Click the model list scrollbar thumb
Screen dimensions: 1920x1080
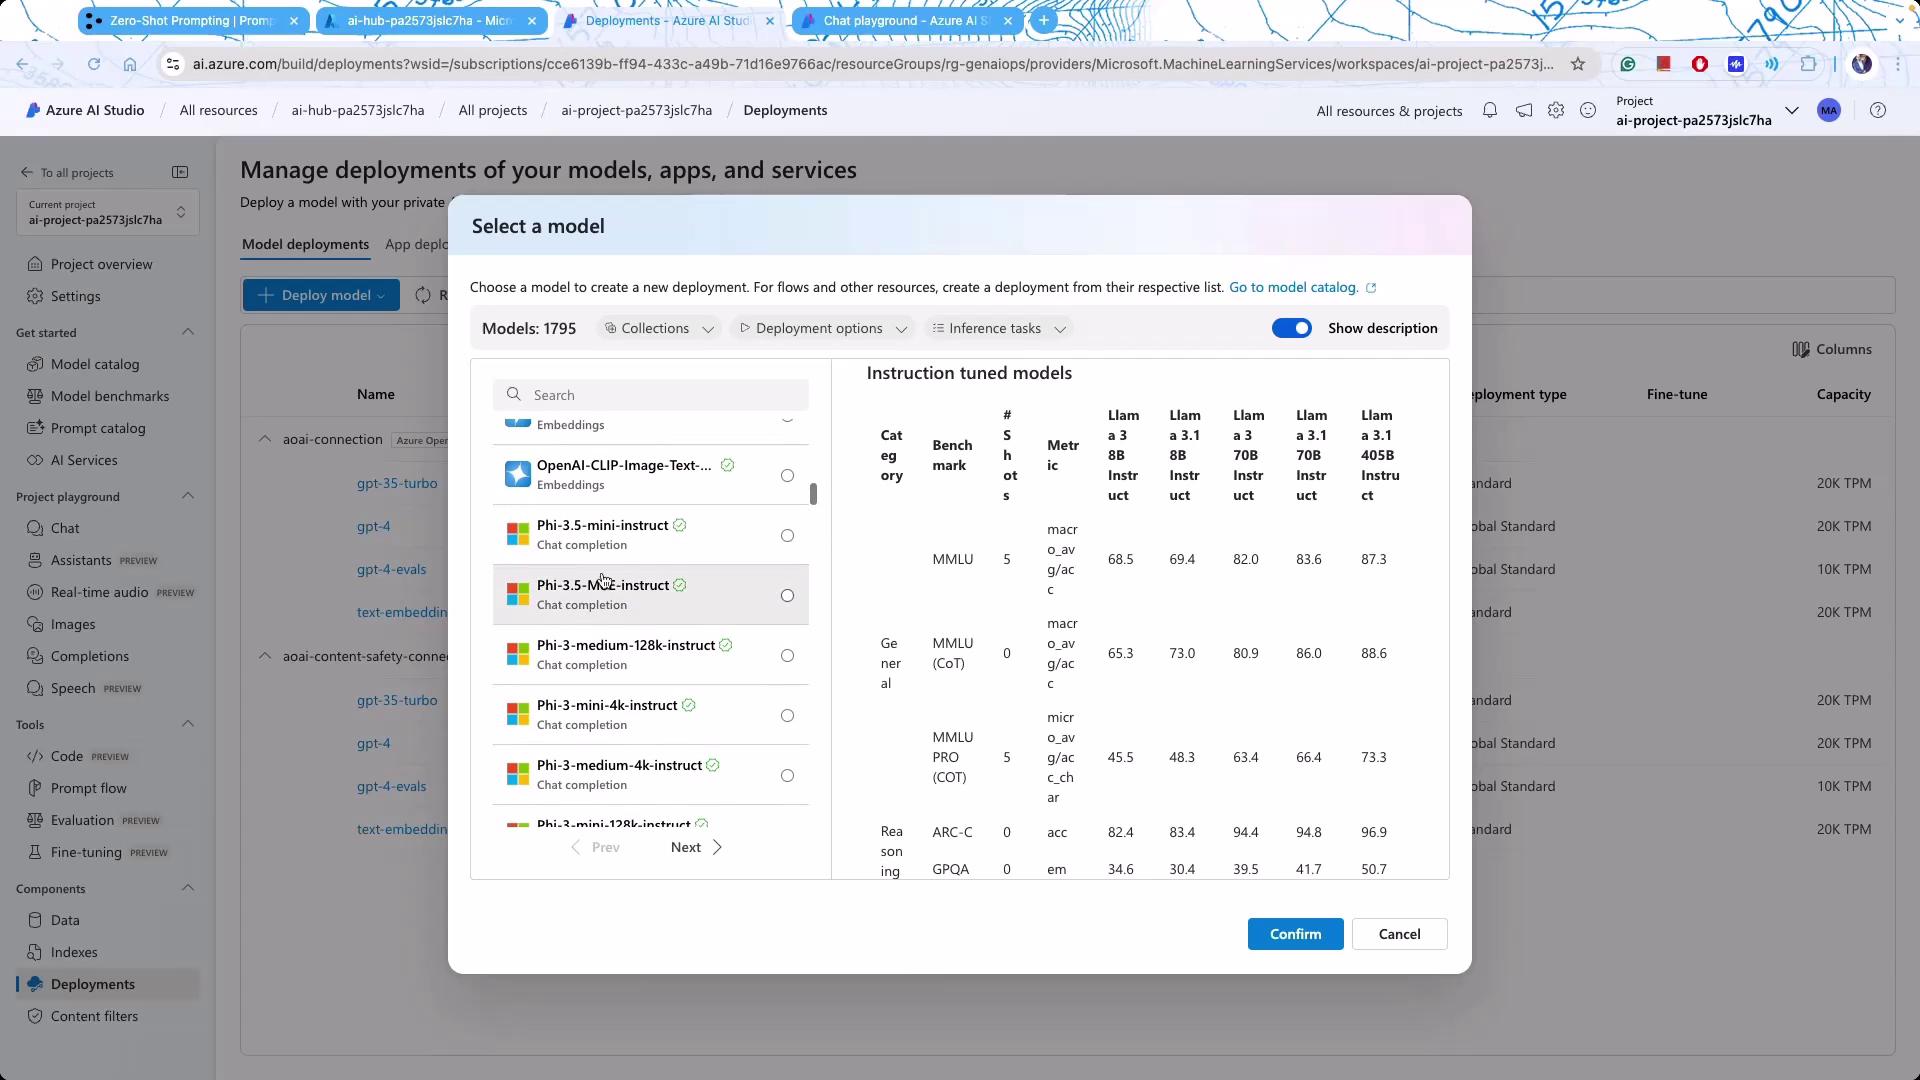tap(813, 494)
